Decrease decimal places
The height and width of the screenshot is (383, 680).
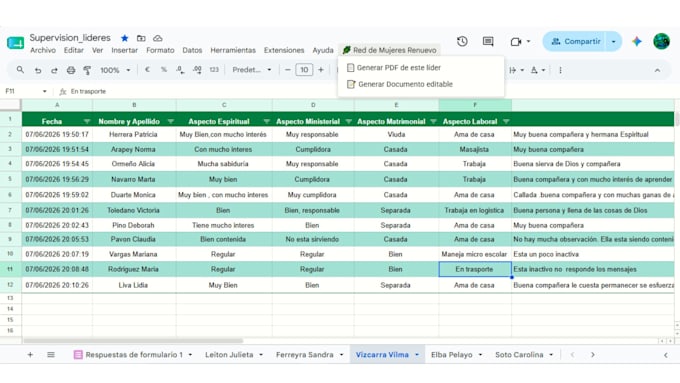[180, 69]
